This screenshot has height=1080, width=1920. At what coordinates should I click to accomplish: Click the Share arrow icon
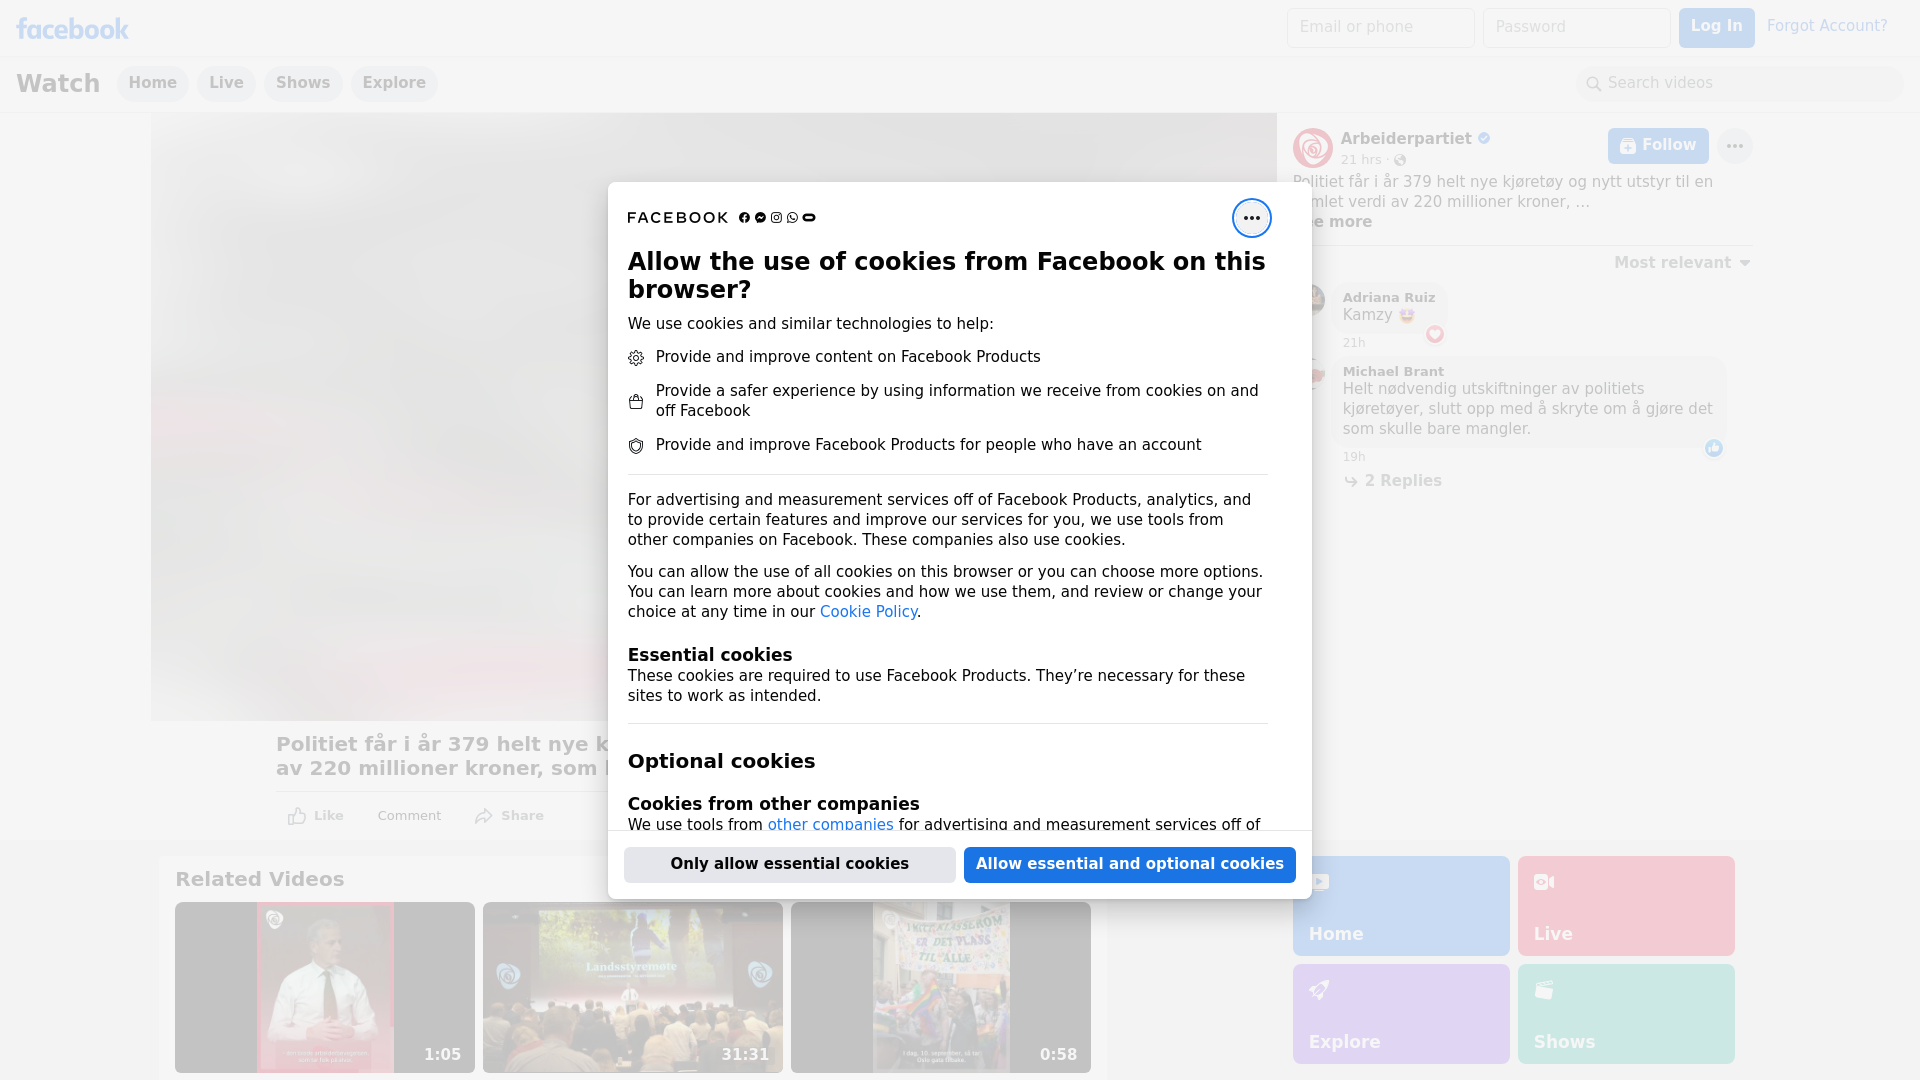pyautogui.click(x=484, y=816)
